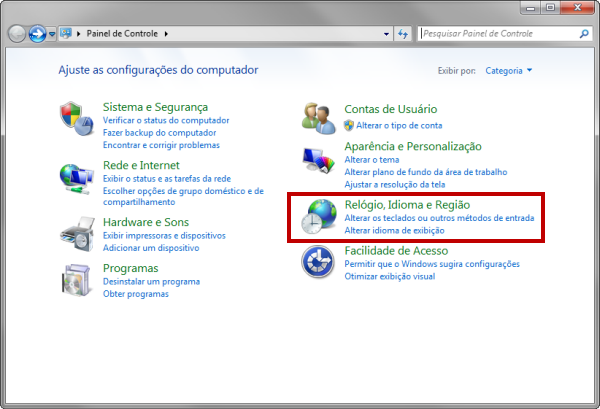The height and width of the screenshot is (409, 600).
Task: Open the recent pages arrow beside navigation buttons
Action: (53, 34)
